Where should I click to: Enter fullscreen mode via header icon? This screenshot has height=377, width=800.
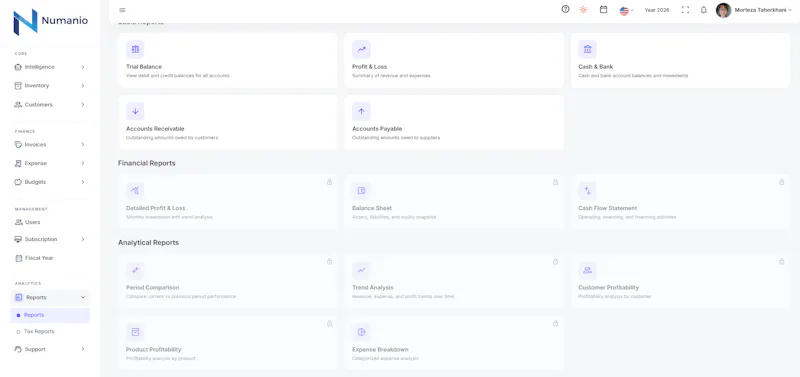[x=685, y=10]
